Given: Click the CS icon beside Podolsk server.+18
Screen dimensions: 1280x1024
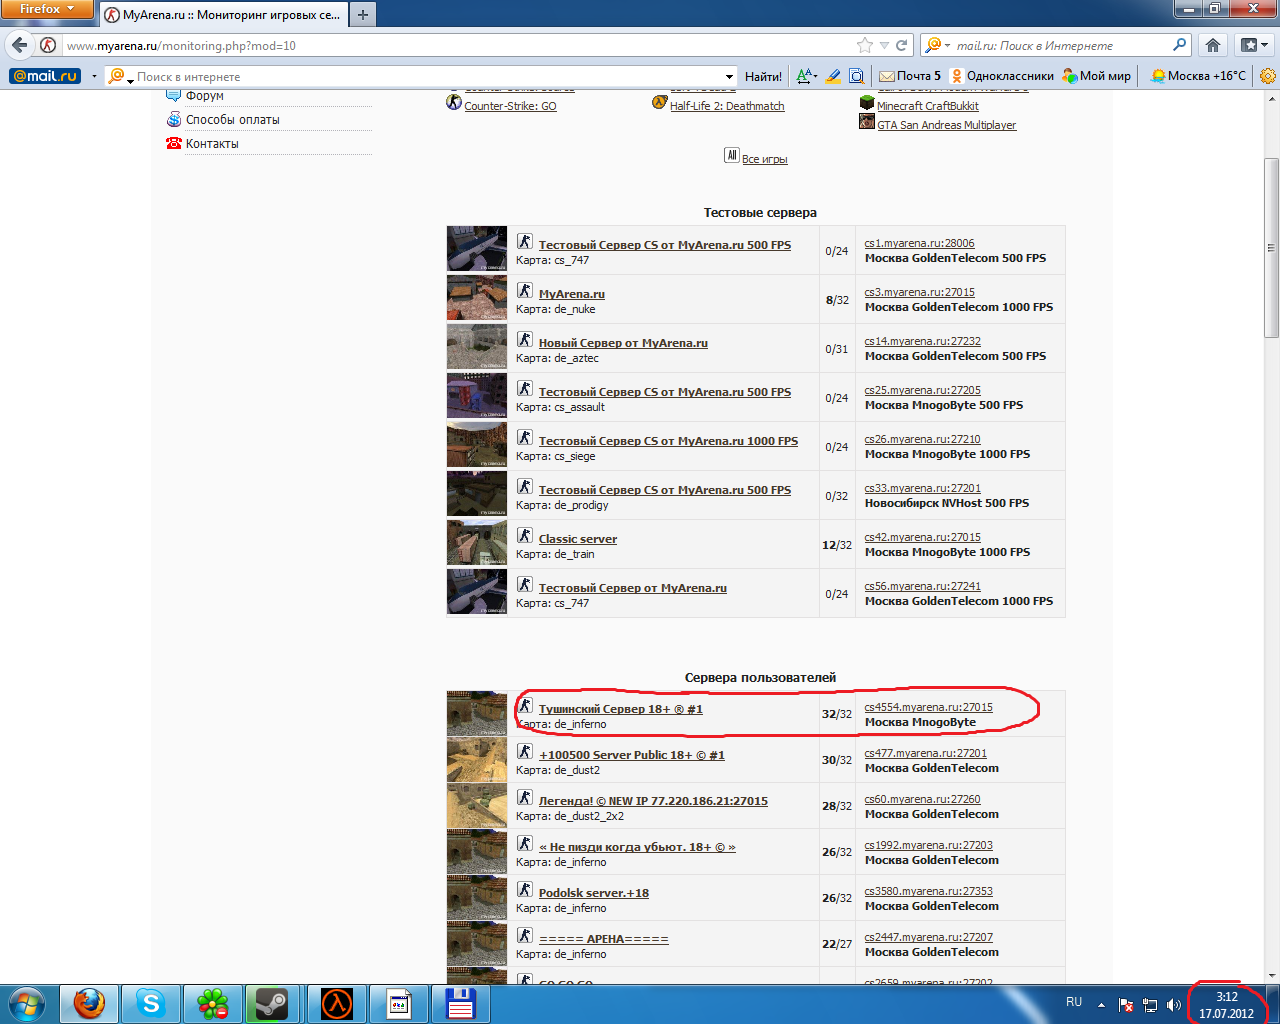Looking at the screenshot, I should [x=525, y=889].
